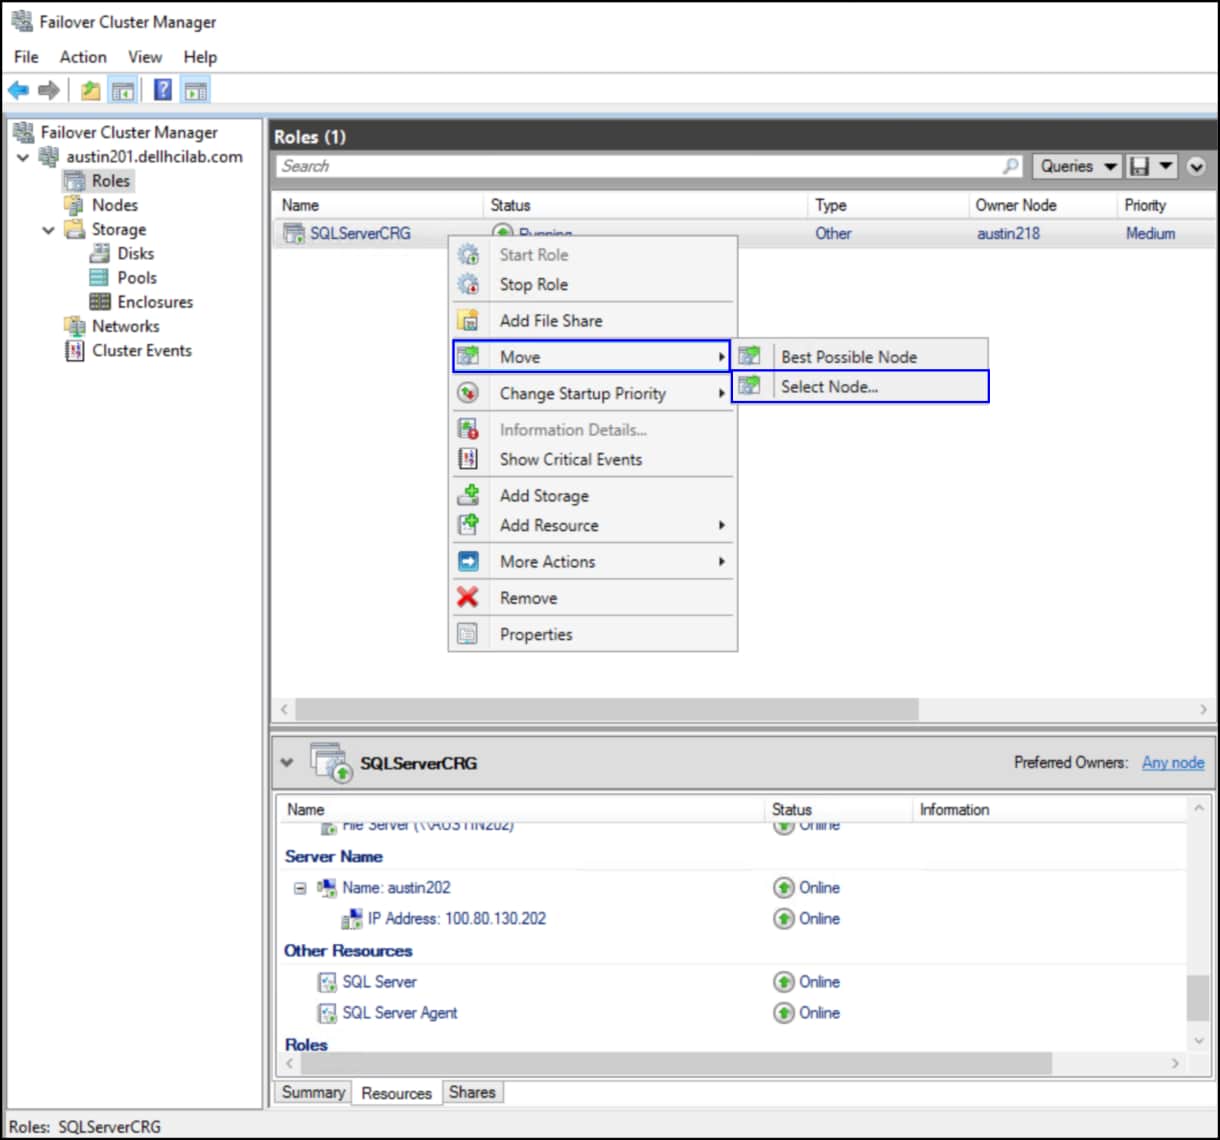Viewport: 1220px width, 1140px height.
Task: Choose Add File Share menu entry
Action: 593,321
